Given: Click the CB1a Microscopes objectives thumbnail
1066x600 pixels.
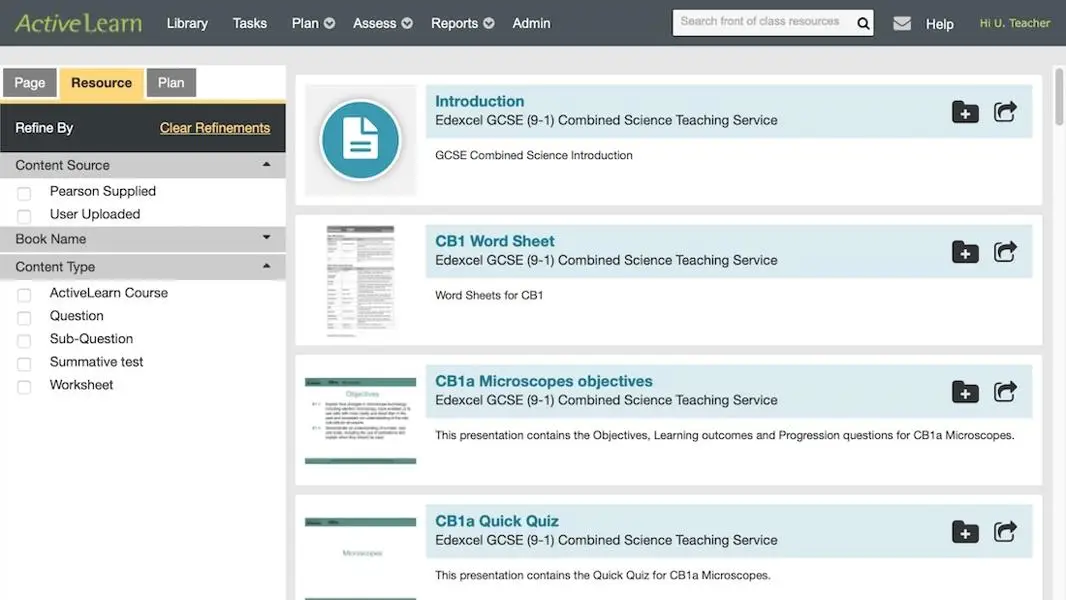Looking at the screenshot, I should point(360,421).
